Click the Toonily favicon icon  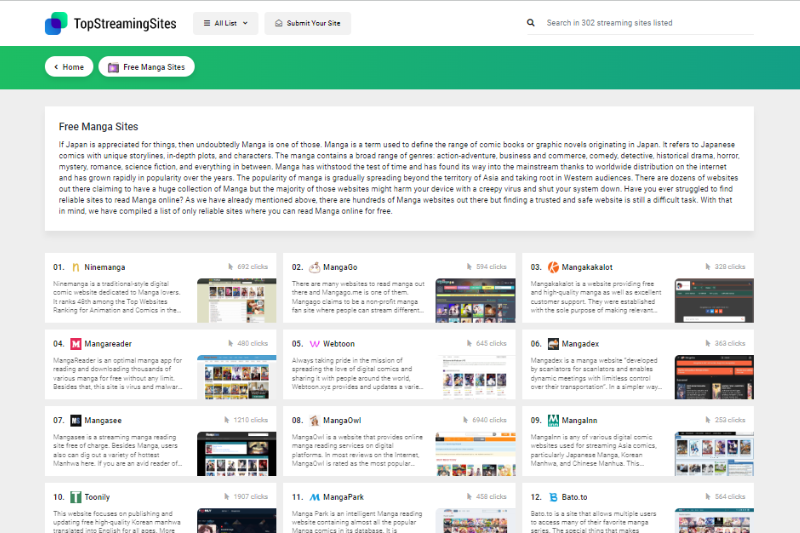tap(76, 497)
